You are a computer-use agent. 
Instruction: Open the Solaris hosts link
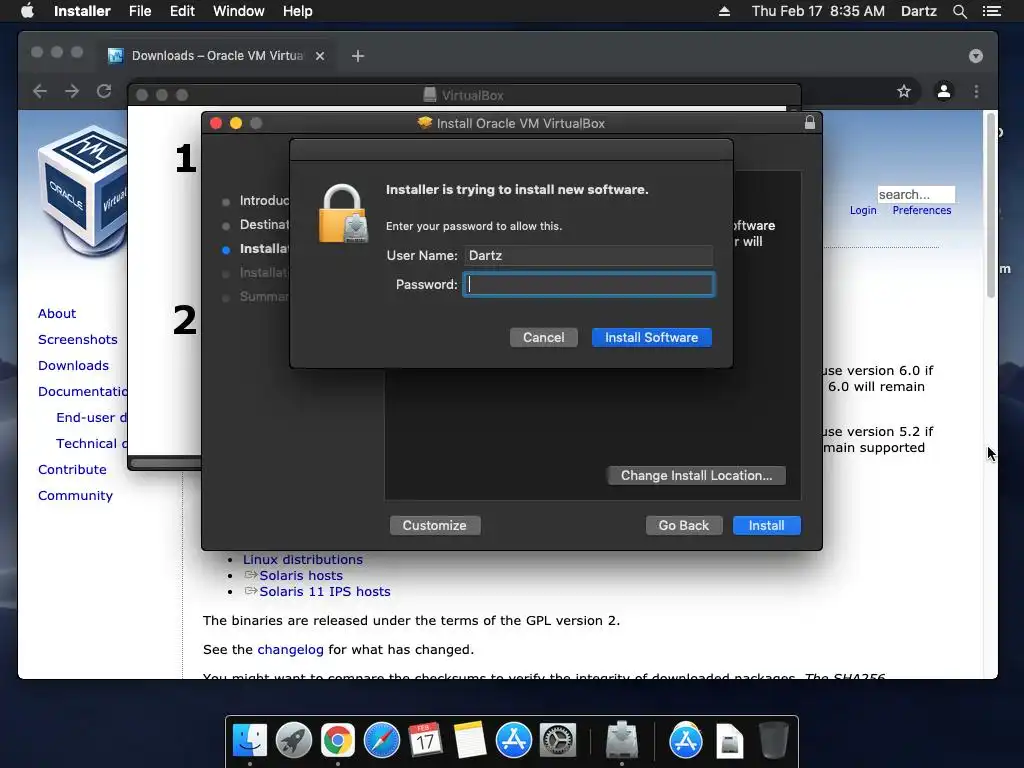coord(301,575)
